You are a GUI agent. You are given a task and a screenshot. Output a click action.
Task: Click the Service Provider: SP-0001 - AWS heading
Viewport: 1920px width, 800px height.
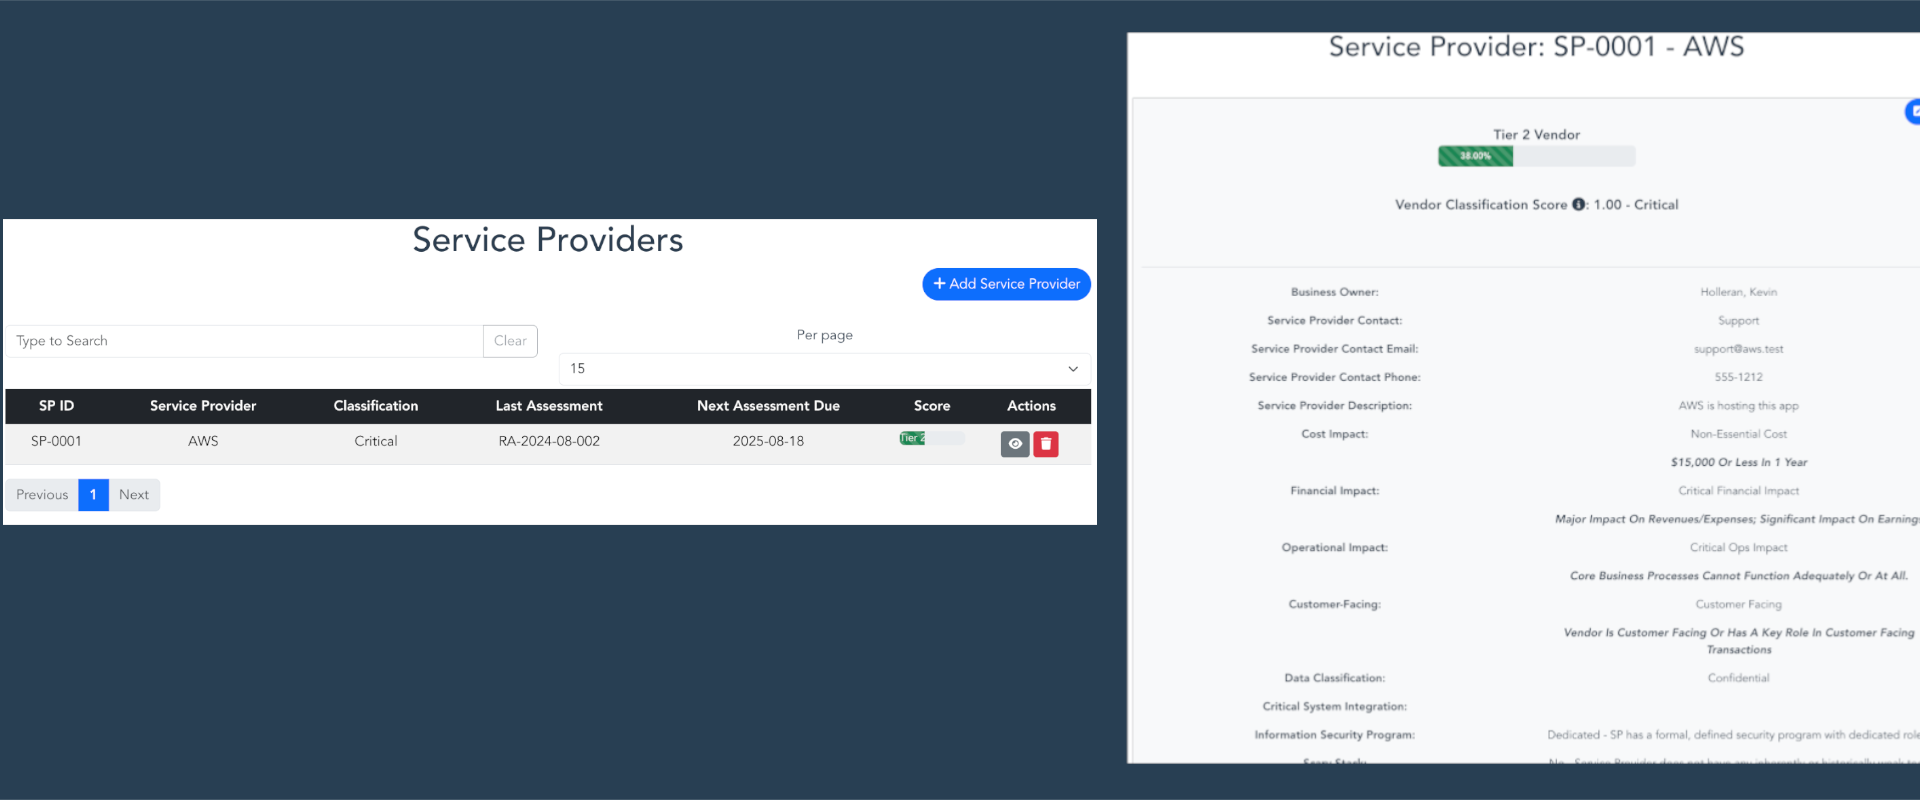point(1536,47)
